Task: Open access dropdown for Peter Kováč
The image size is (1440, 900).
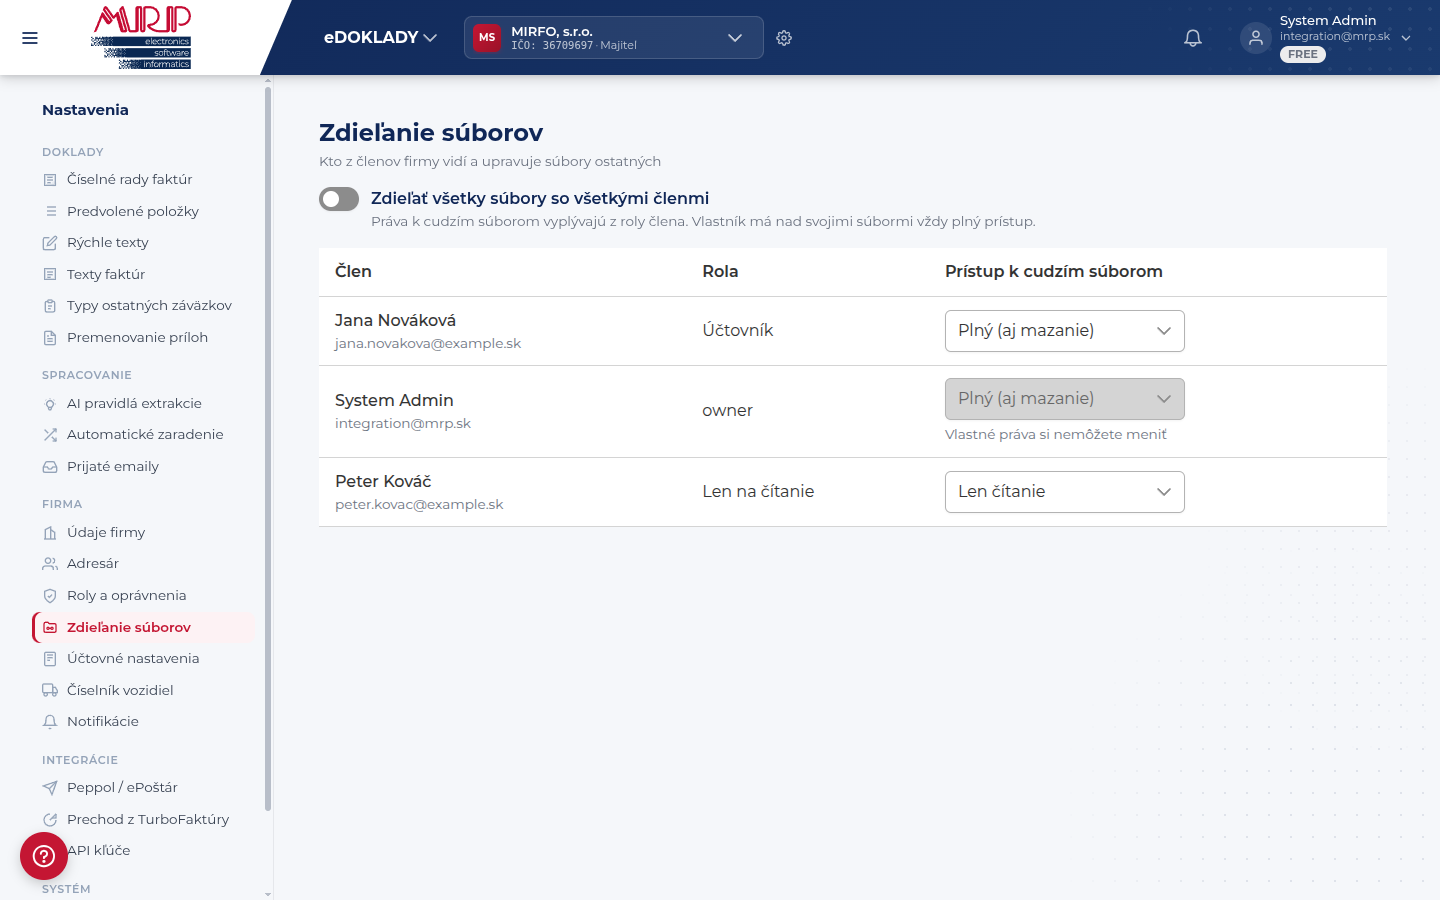Action: [x=1065, y=492]
